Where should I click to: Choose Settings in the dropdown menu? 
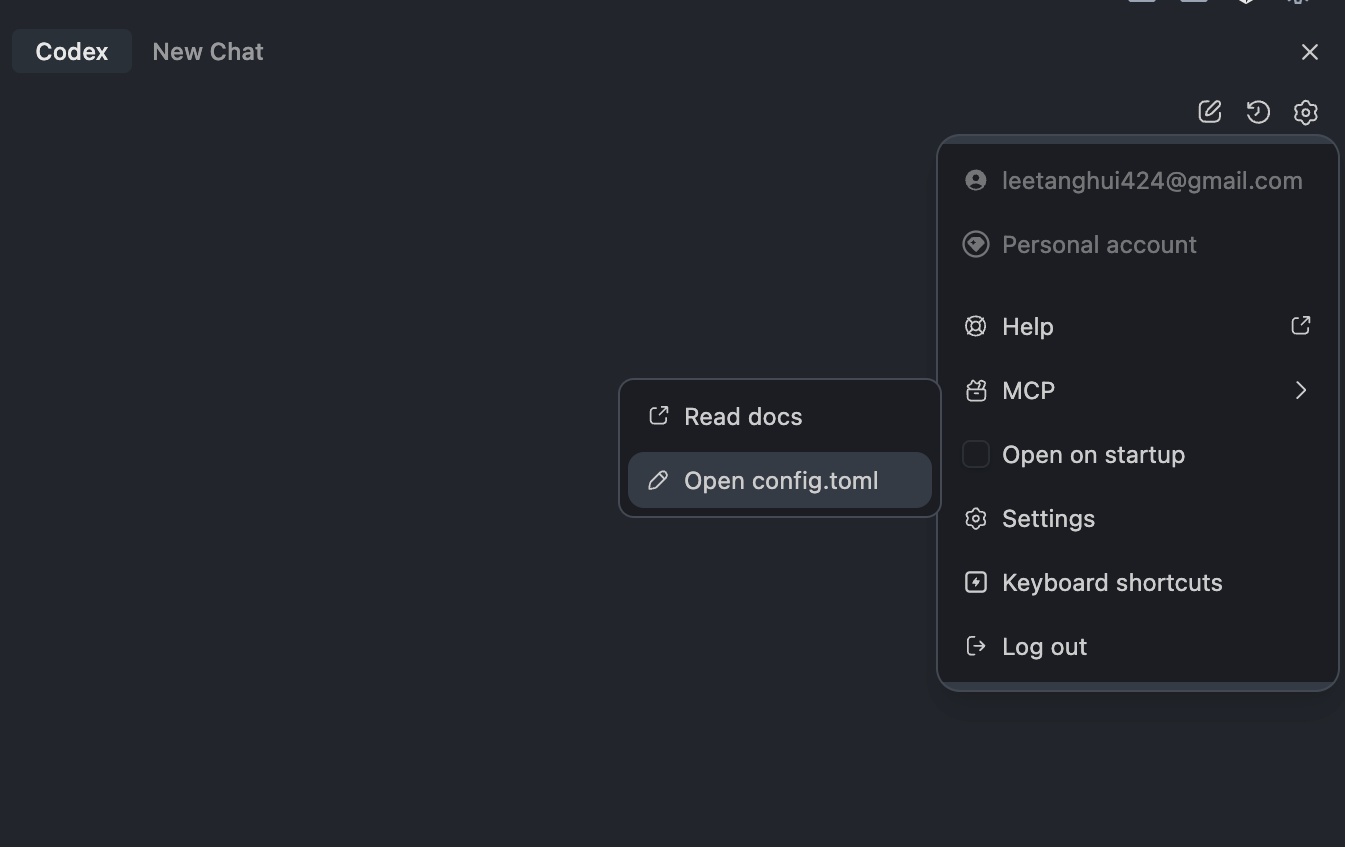pyautogui.click(x=1048, y=519)
